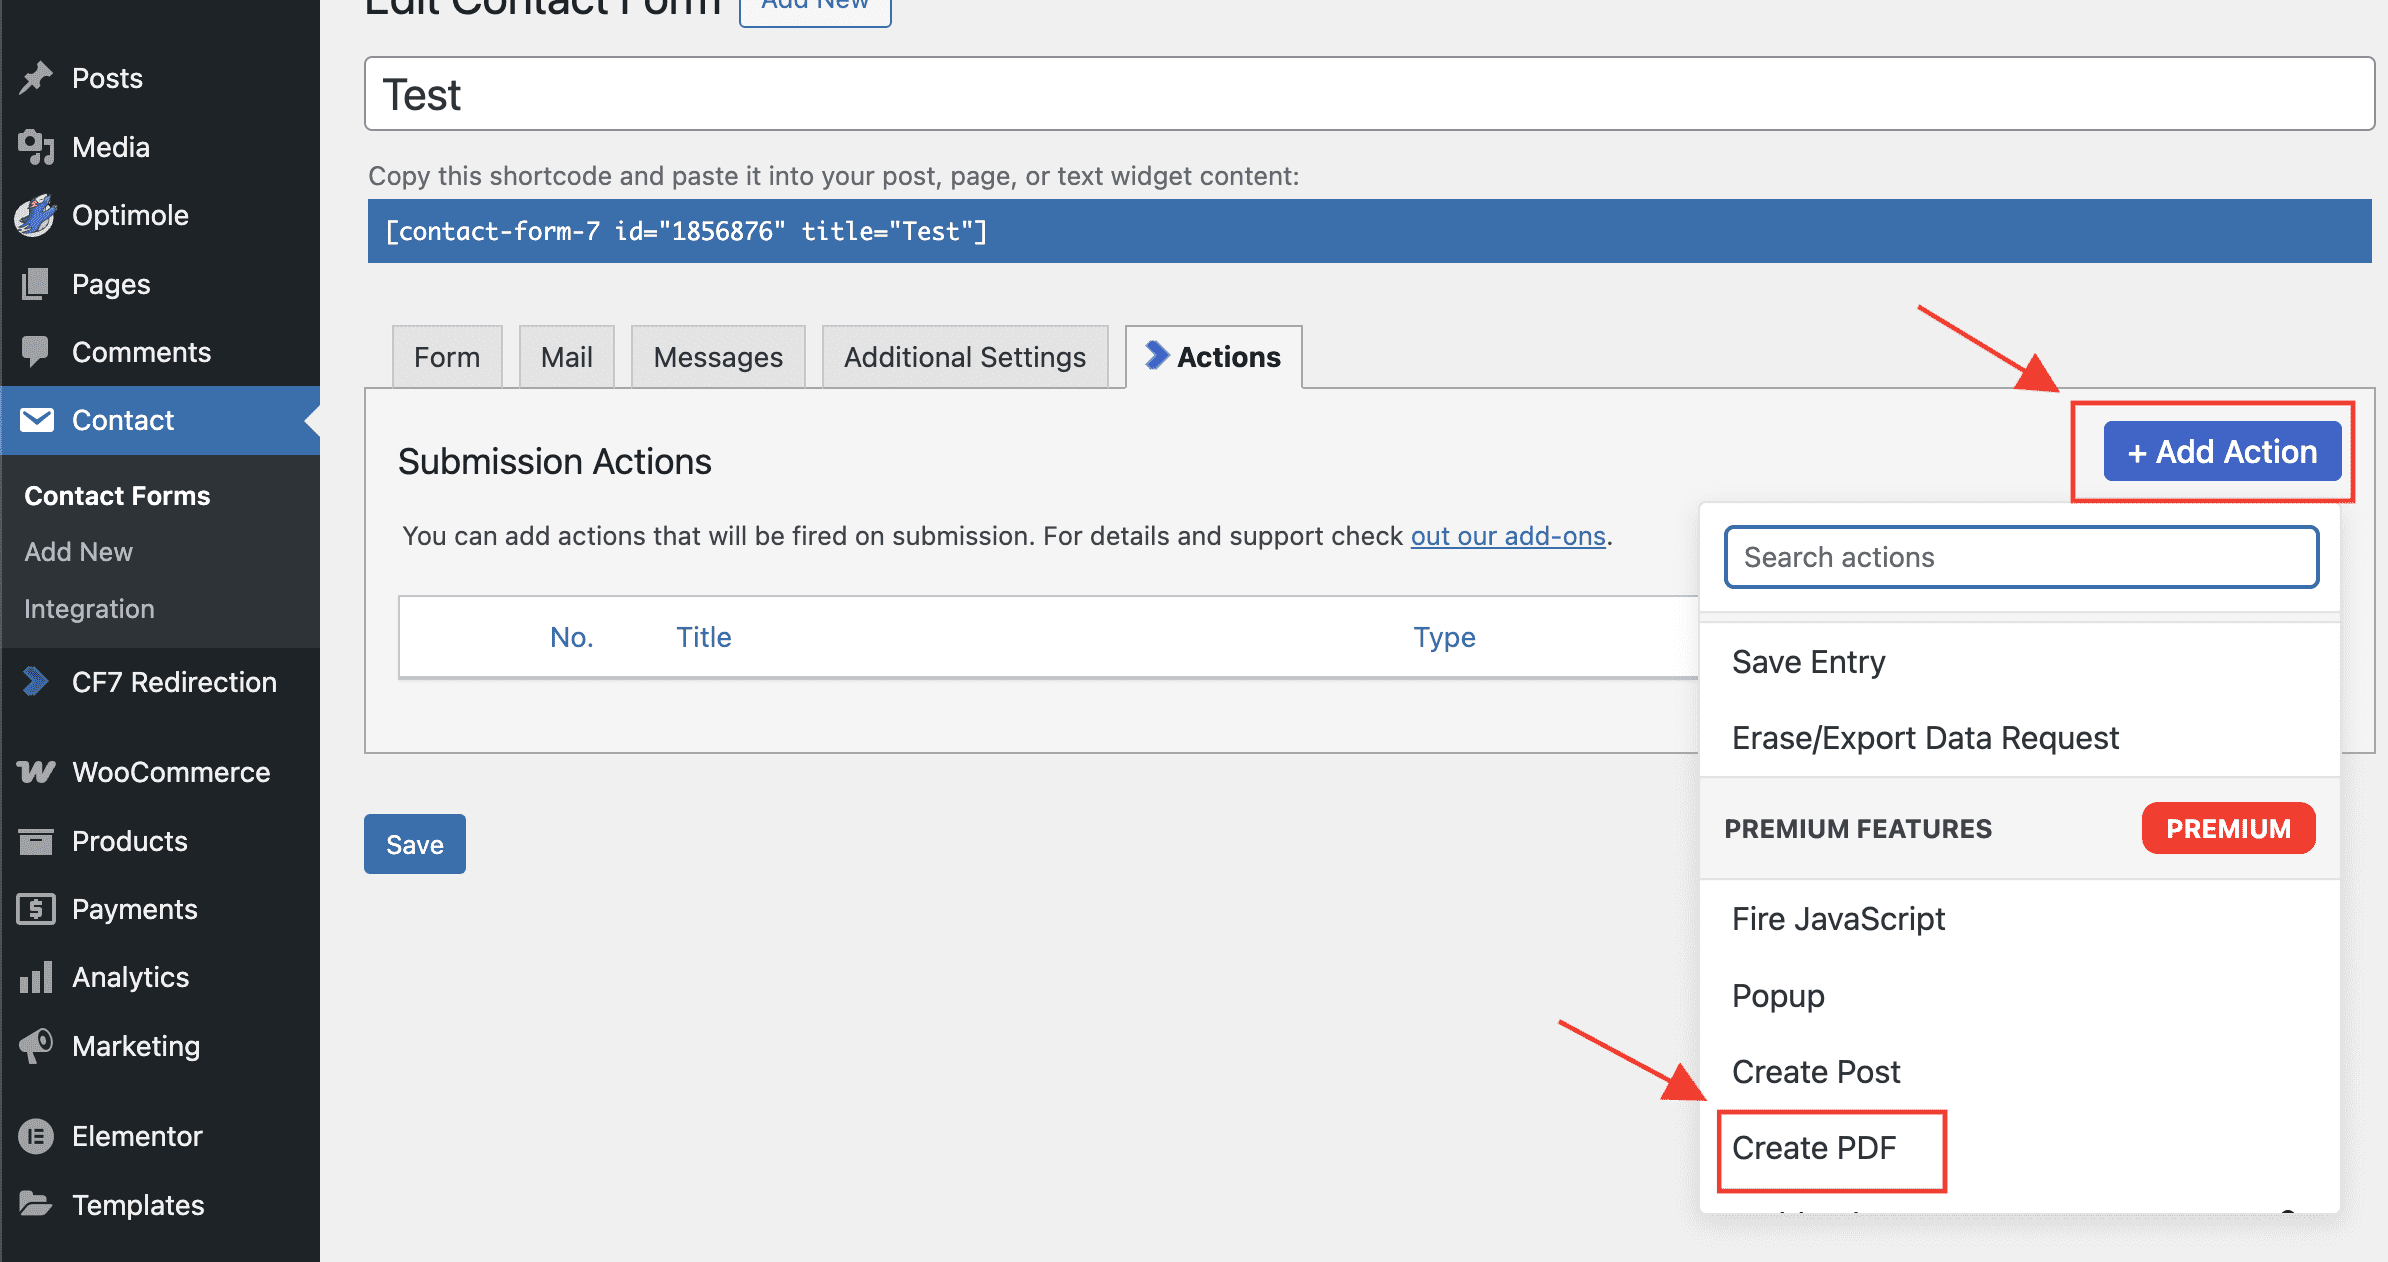Click the WooCommerce logo icon
2388x1262 pixels.
tap(36, 772)
